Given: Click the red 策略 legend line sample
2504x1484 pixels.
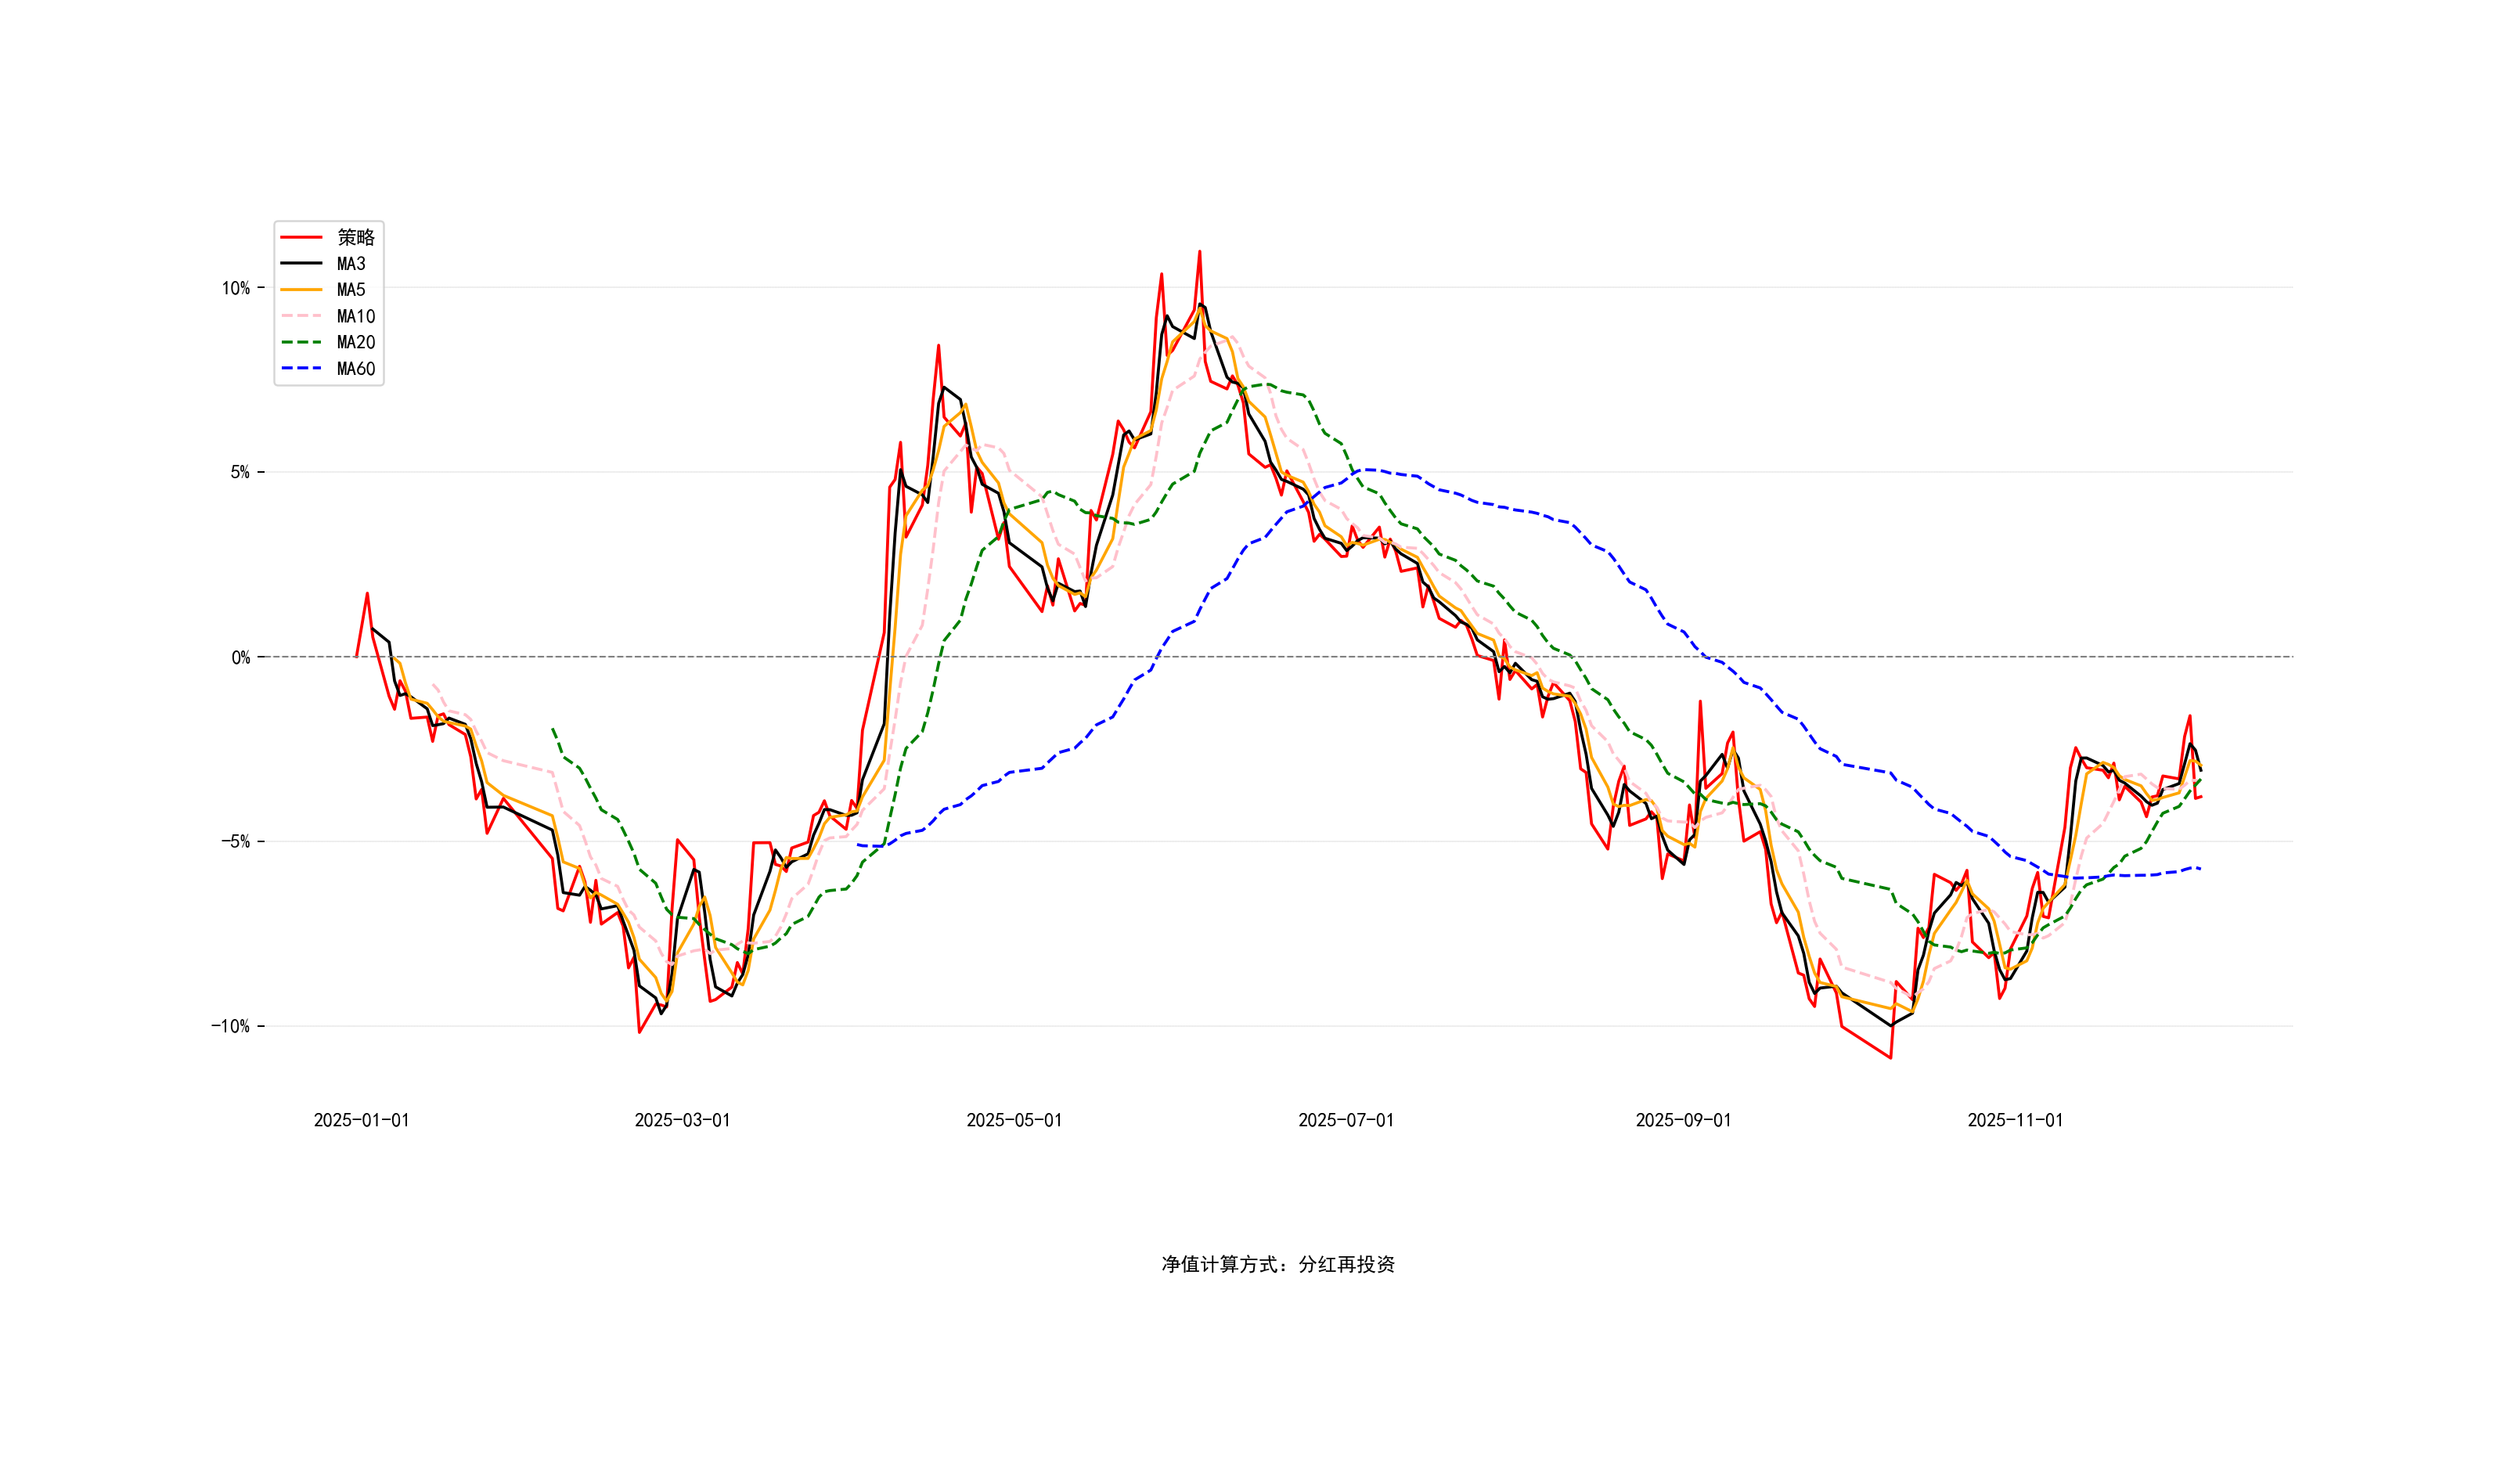Looking at the screenshot, I should coord(301,237).
